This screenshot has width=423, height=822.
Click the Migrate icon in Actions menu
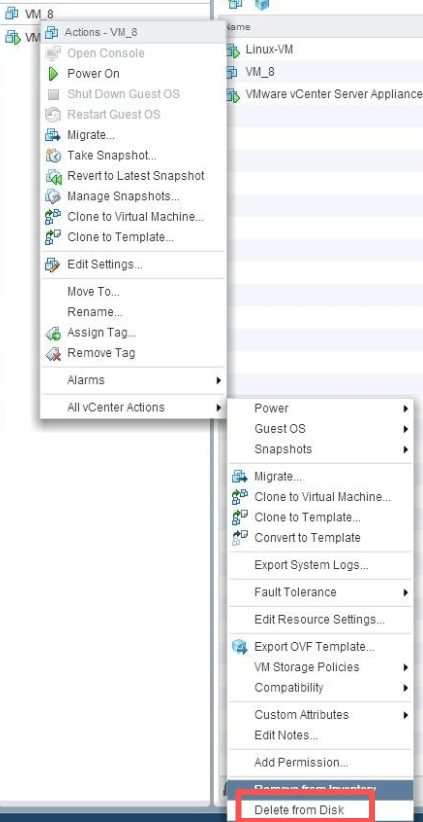pyautogui.click(x=53, y=135)
